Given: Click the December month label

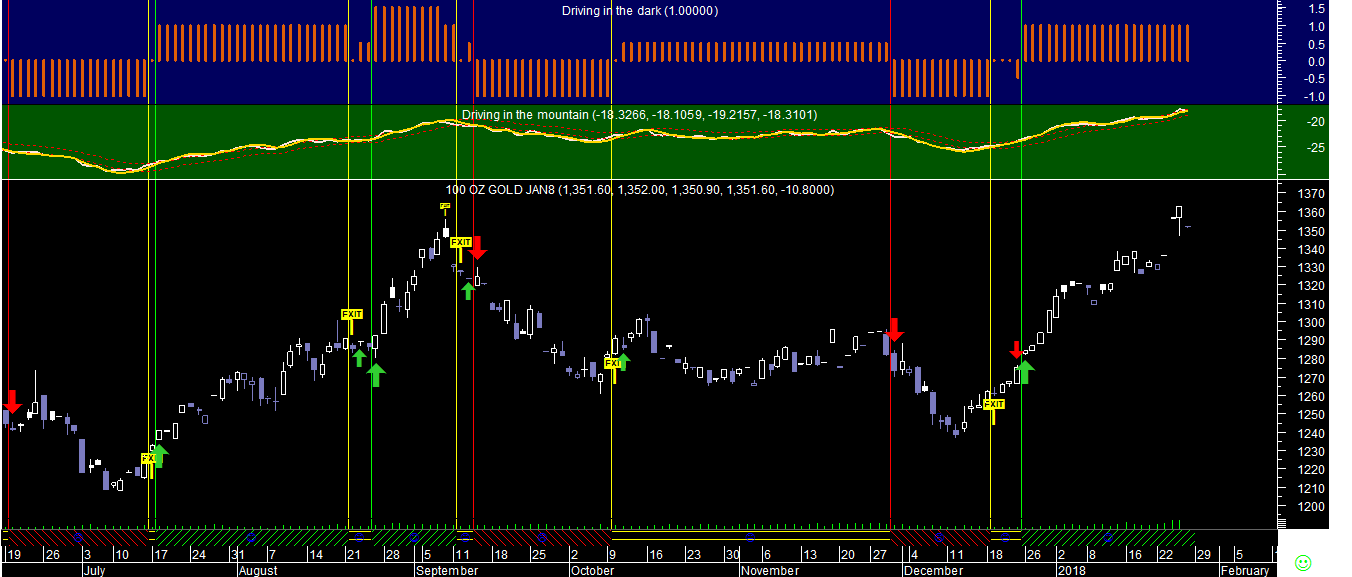Looking at the screenshot, I should tap(932, 571).
